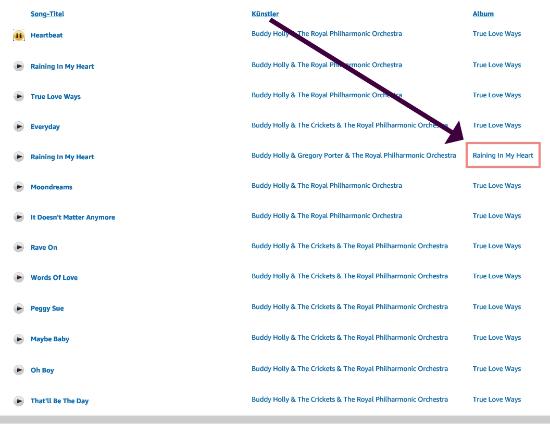Play the Oh Boy track
The width and height of the screenshot is (550, 424).
pyautogui.click(x=19, y=370)
